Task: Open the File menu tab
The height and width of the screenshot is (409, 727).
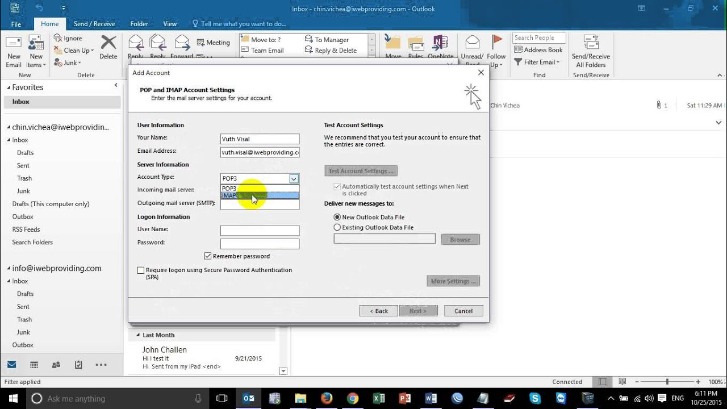Action: click(16, 23)
